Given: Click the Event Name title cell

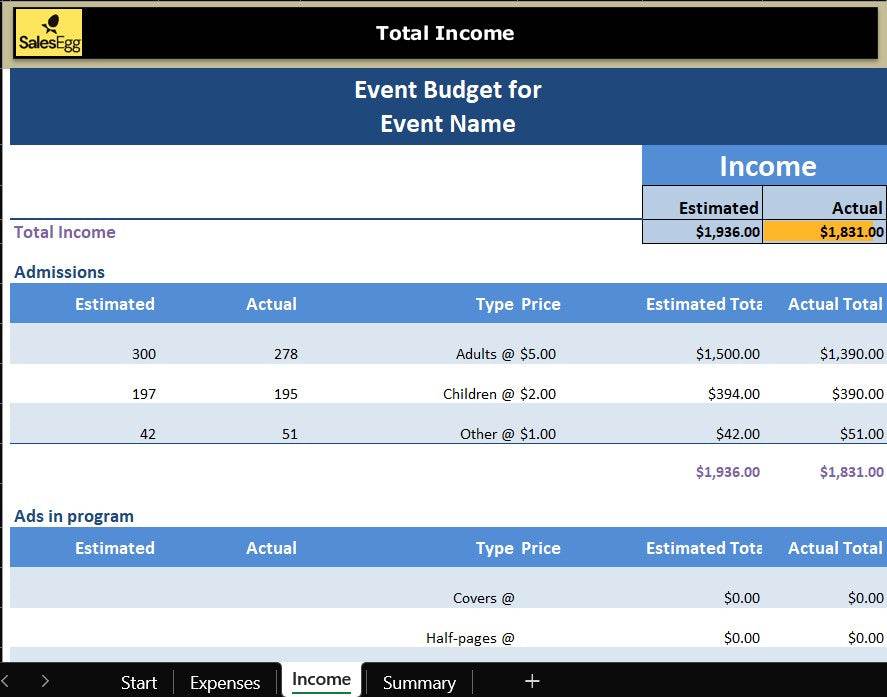Looking at the screenshot, I should (447, 124).
